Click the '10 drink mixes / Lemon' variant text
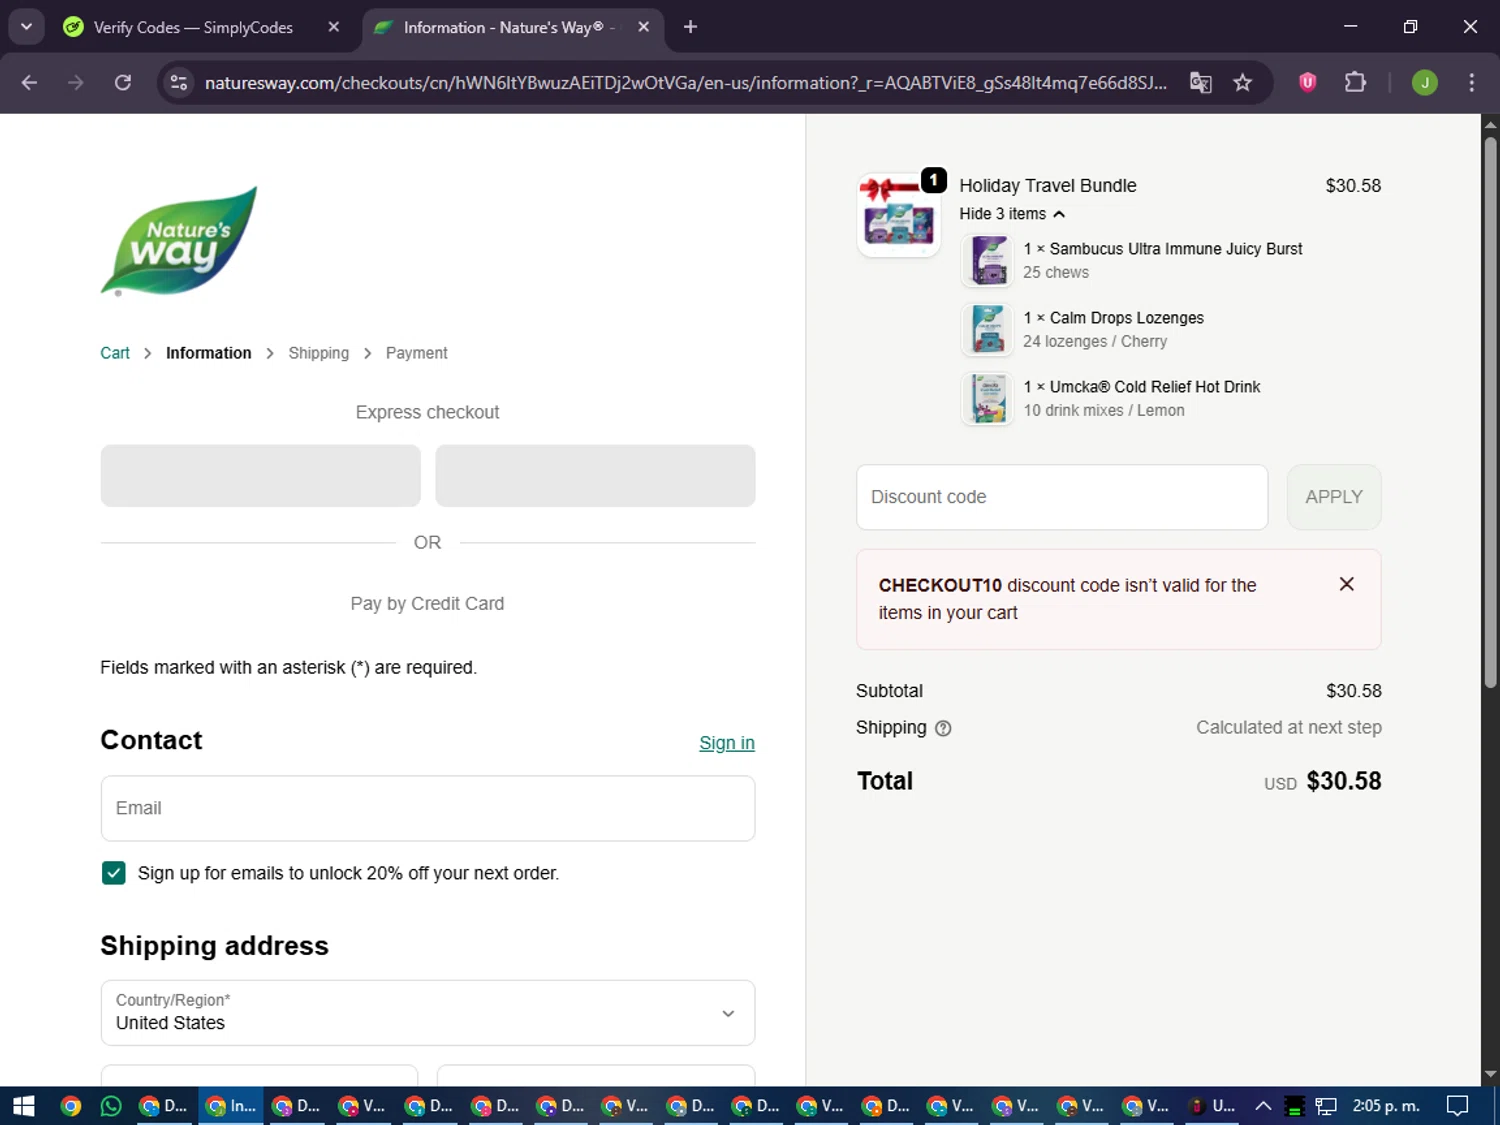 coord(1104,410)
